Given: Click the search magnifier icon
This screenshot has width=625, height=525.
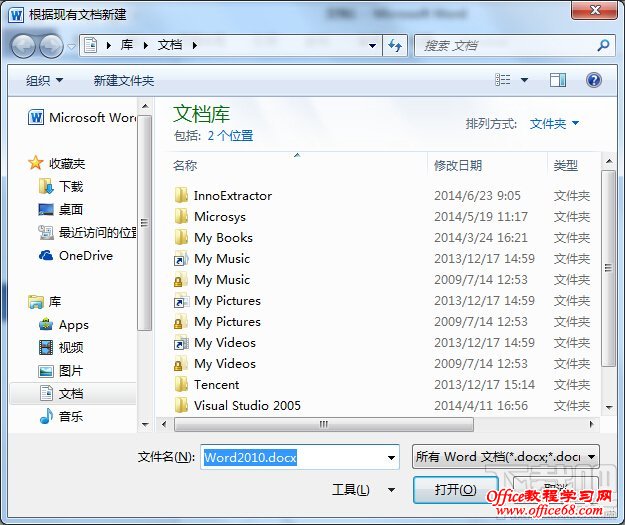Looking at the screenshot, I should (x=603, y=45).
